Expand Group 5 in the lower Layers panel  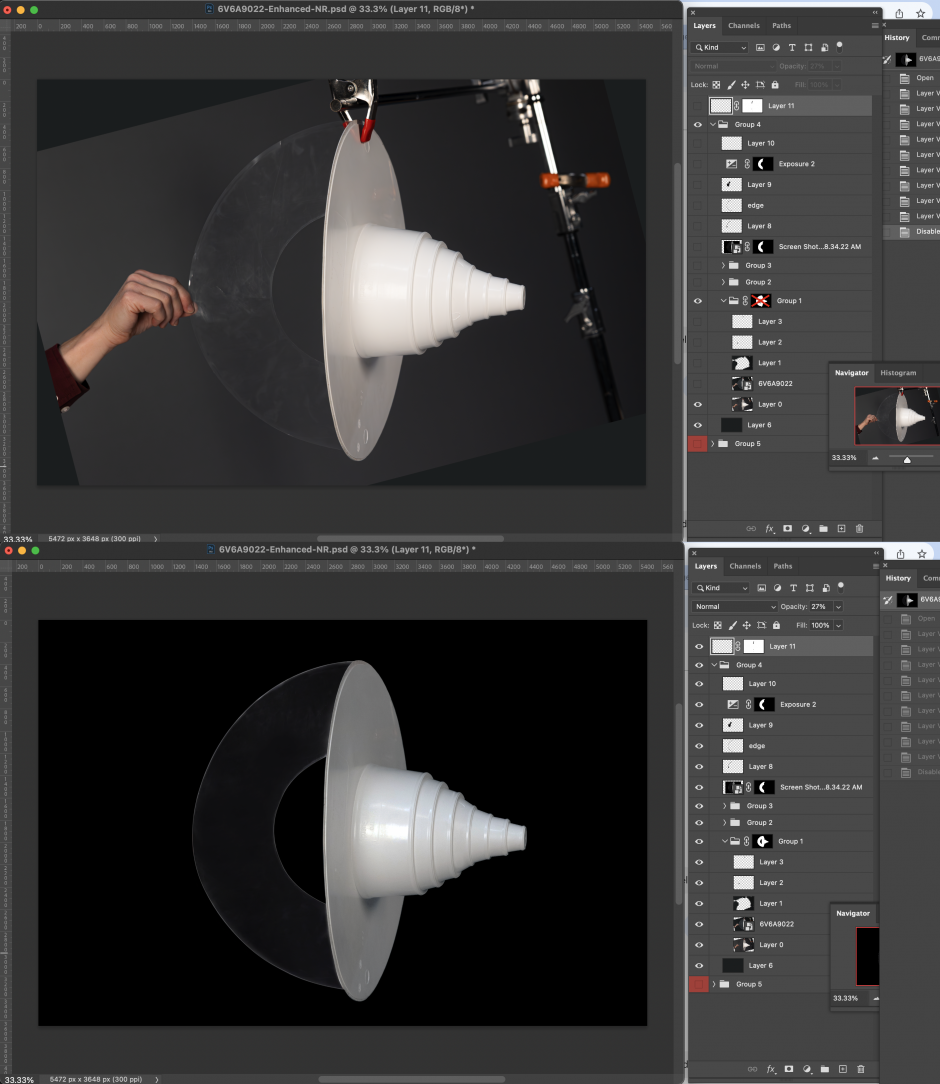[x=713, y=984]
